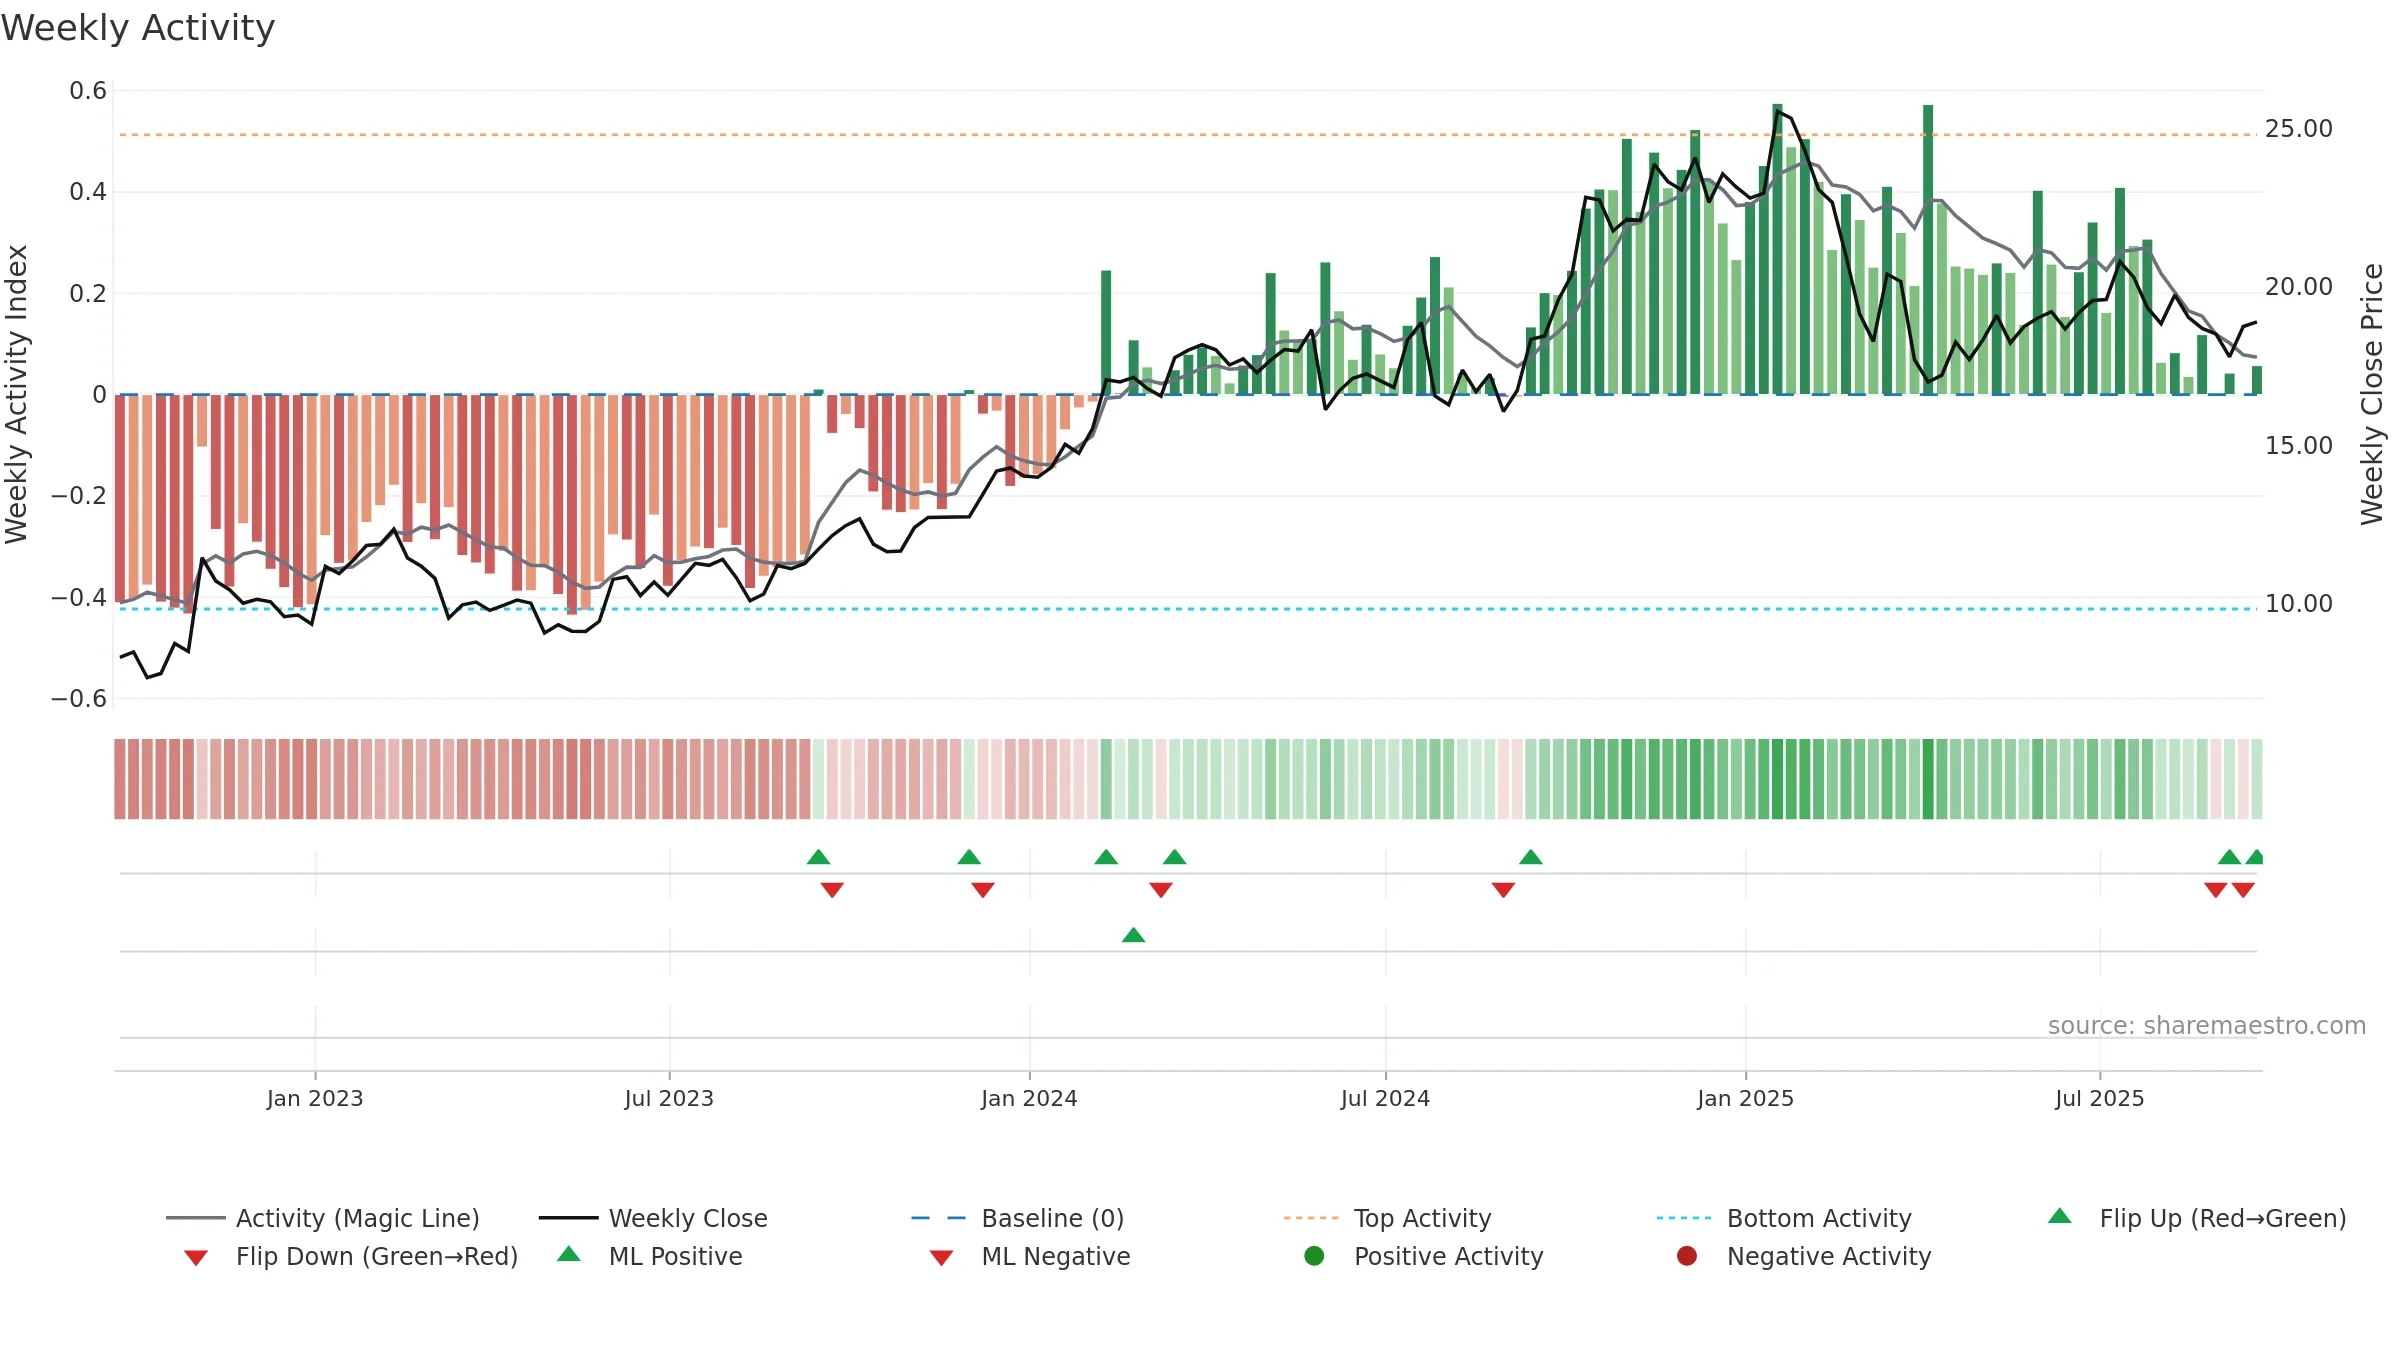
Task: Toggle Baseline (0) legend entry
Action: 1018,1218
